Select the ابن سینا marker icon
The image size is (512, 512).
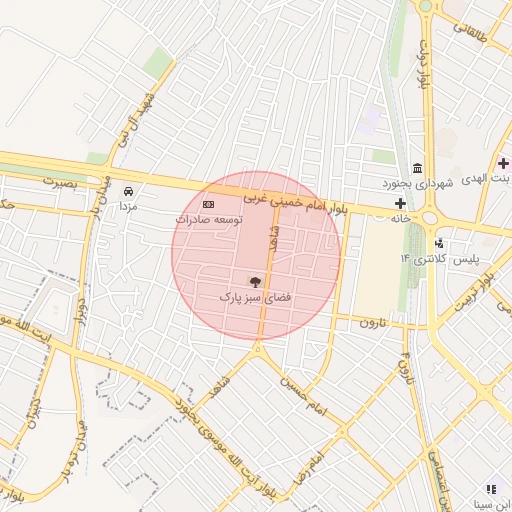tap(491, 489)
